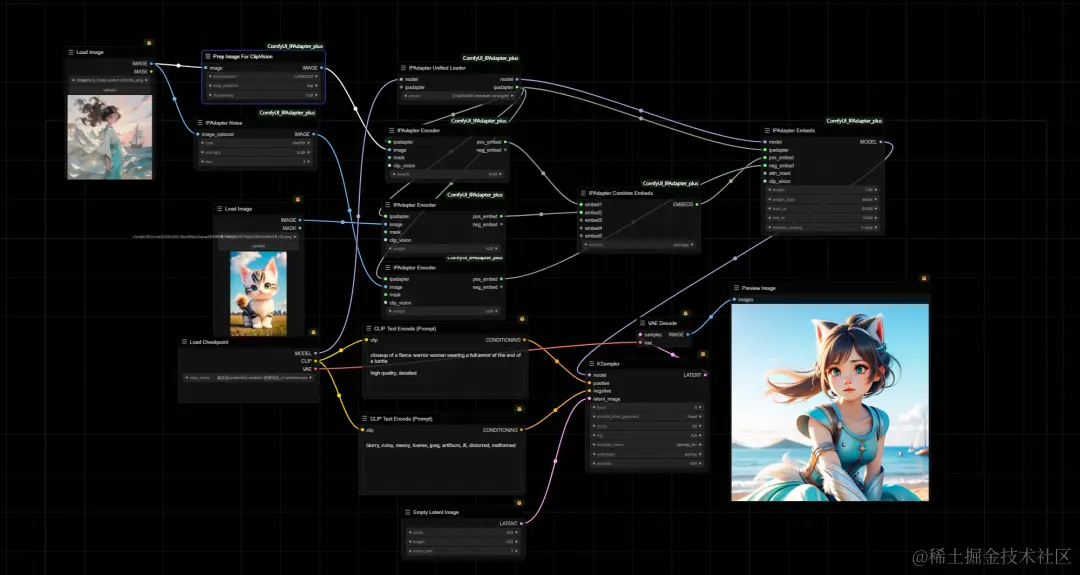The image size is (1080, 575).
Task: Click the seed field in KSampler
Action: pyautogui.click(x=646, y=407)
